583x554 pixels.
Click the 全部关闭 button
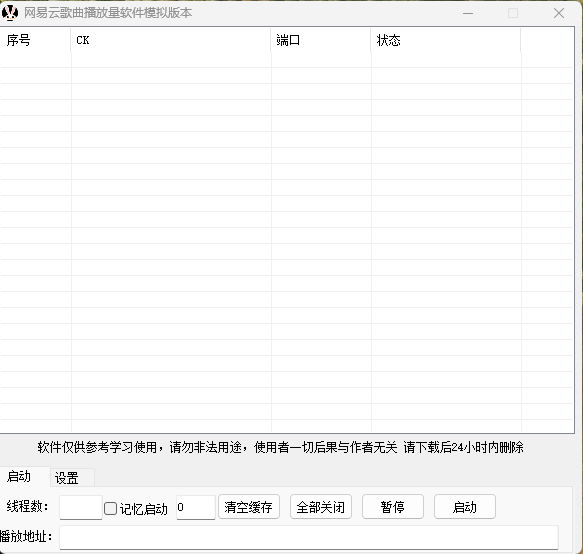(x=321, y=507)
